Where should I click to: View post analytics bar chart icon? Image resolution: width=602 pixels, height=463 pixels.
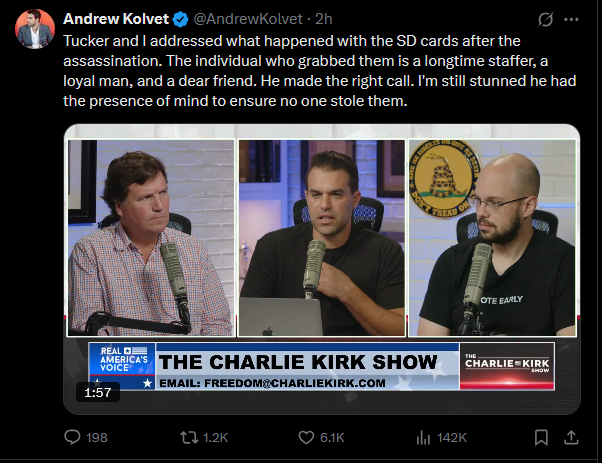click(x=423, y=437)
